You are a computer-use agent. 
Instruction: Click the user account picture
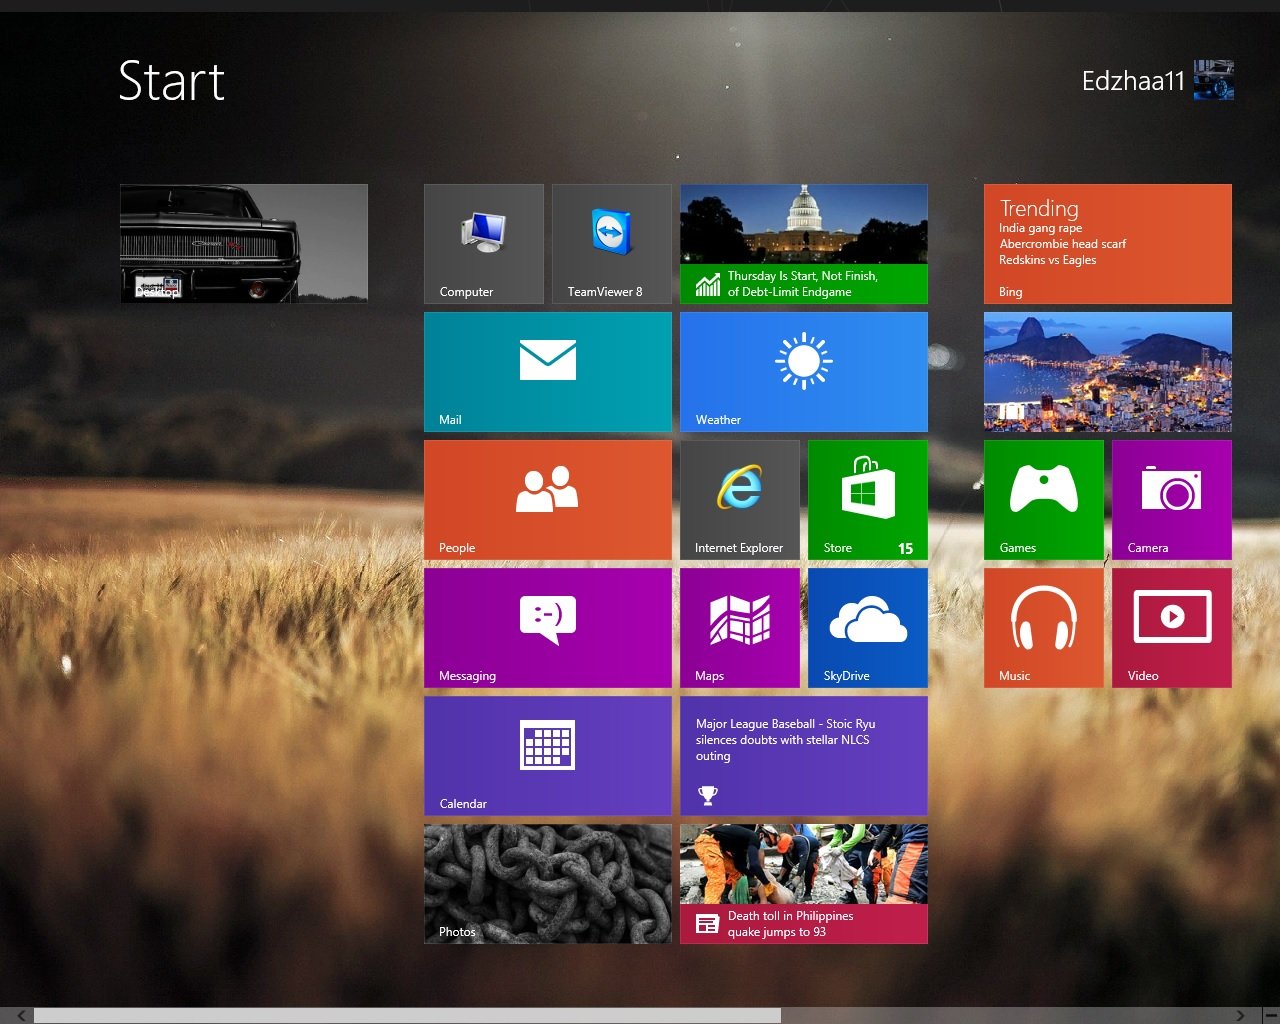[1214, 80]
